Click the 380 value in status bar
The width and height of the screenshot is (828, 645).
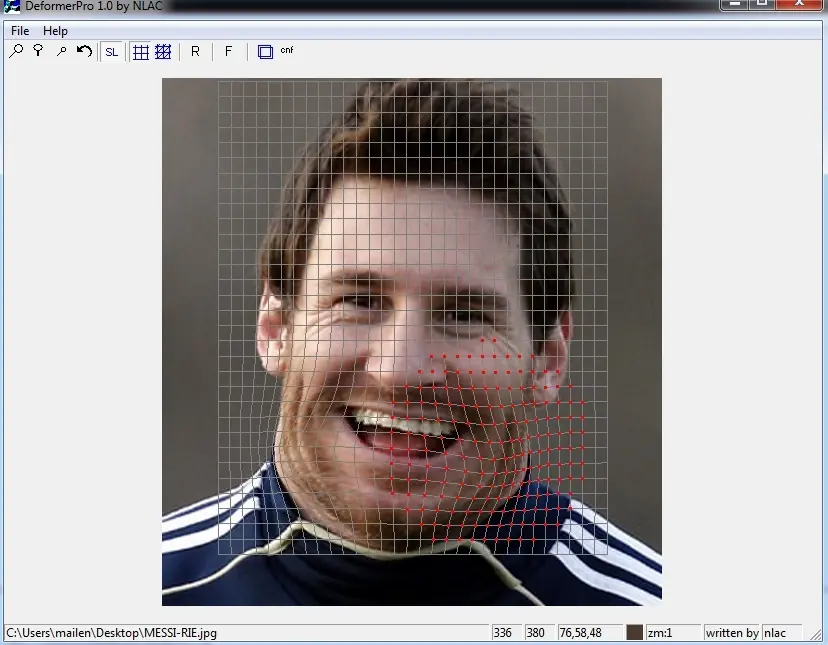pyautogui.click(x=535, y=632)
